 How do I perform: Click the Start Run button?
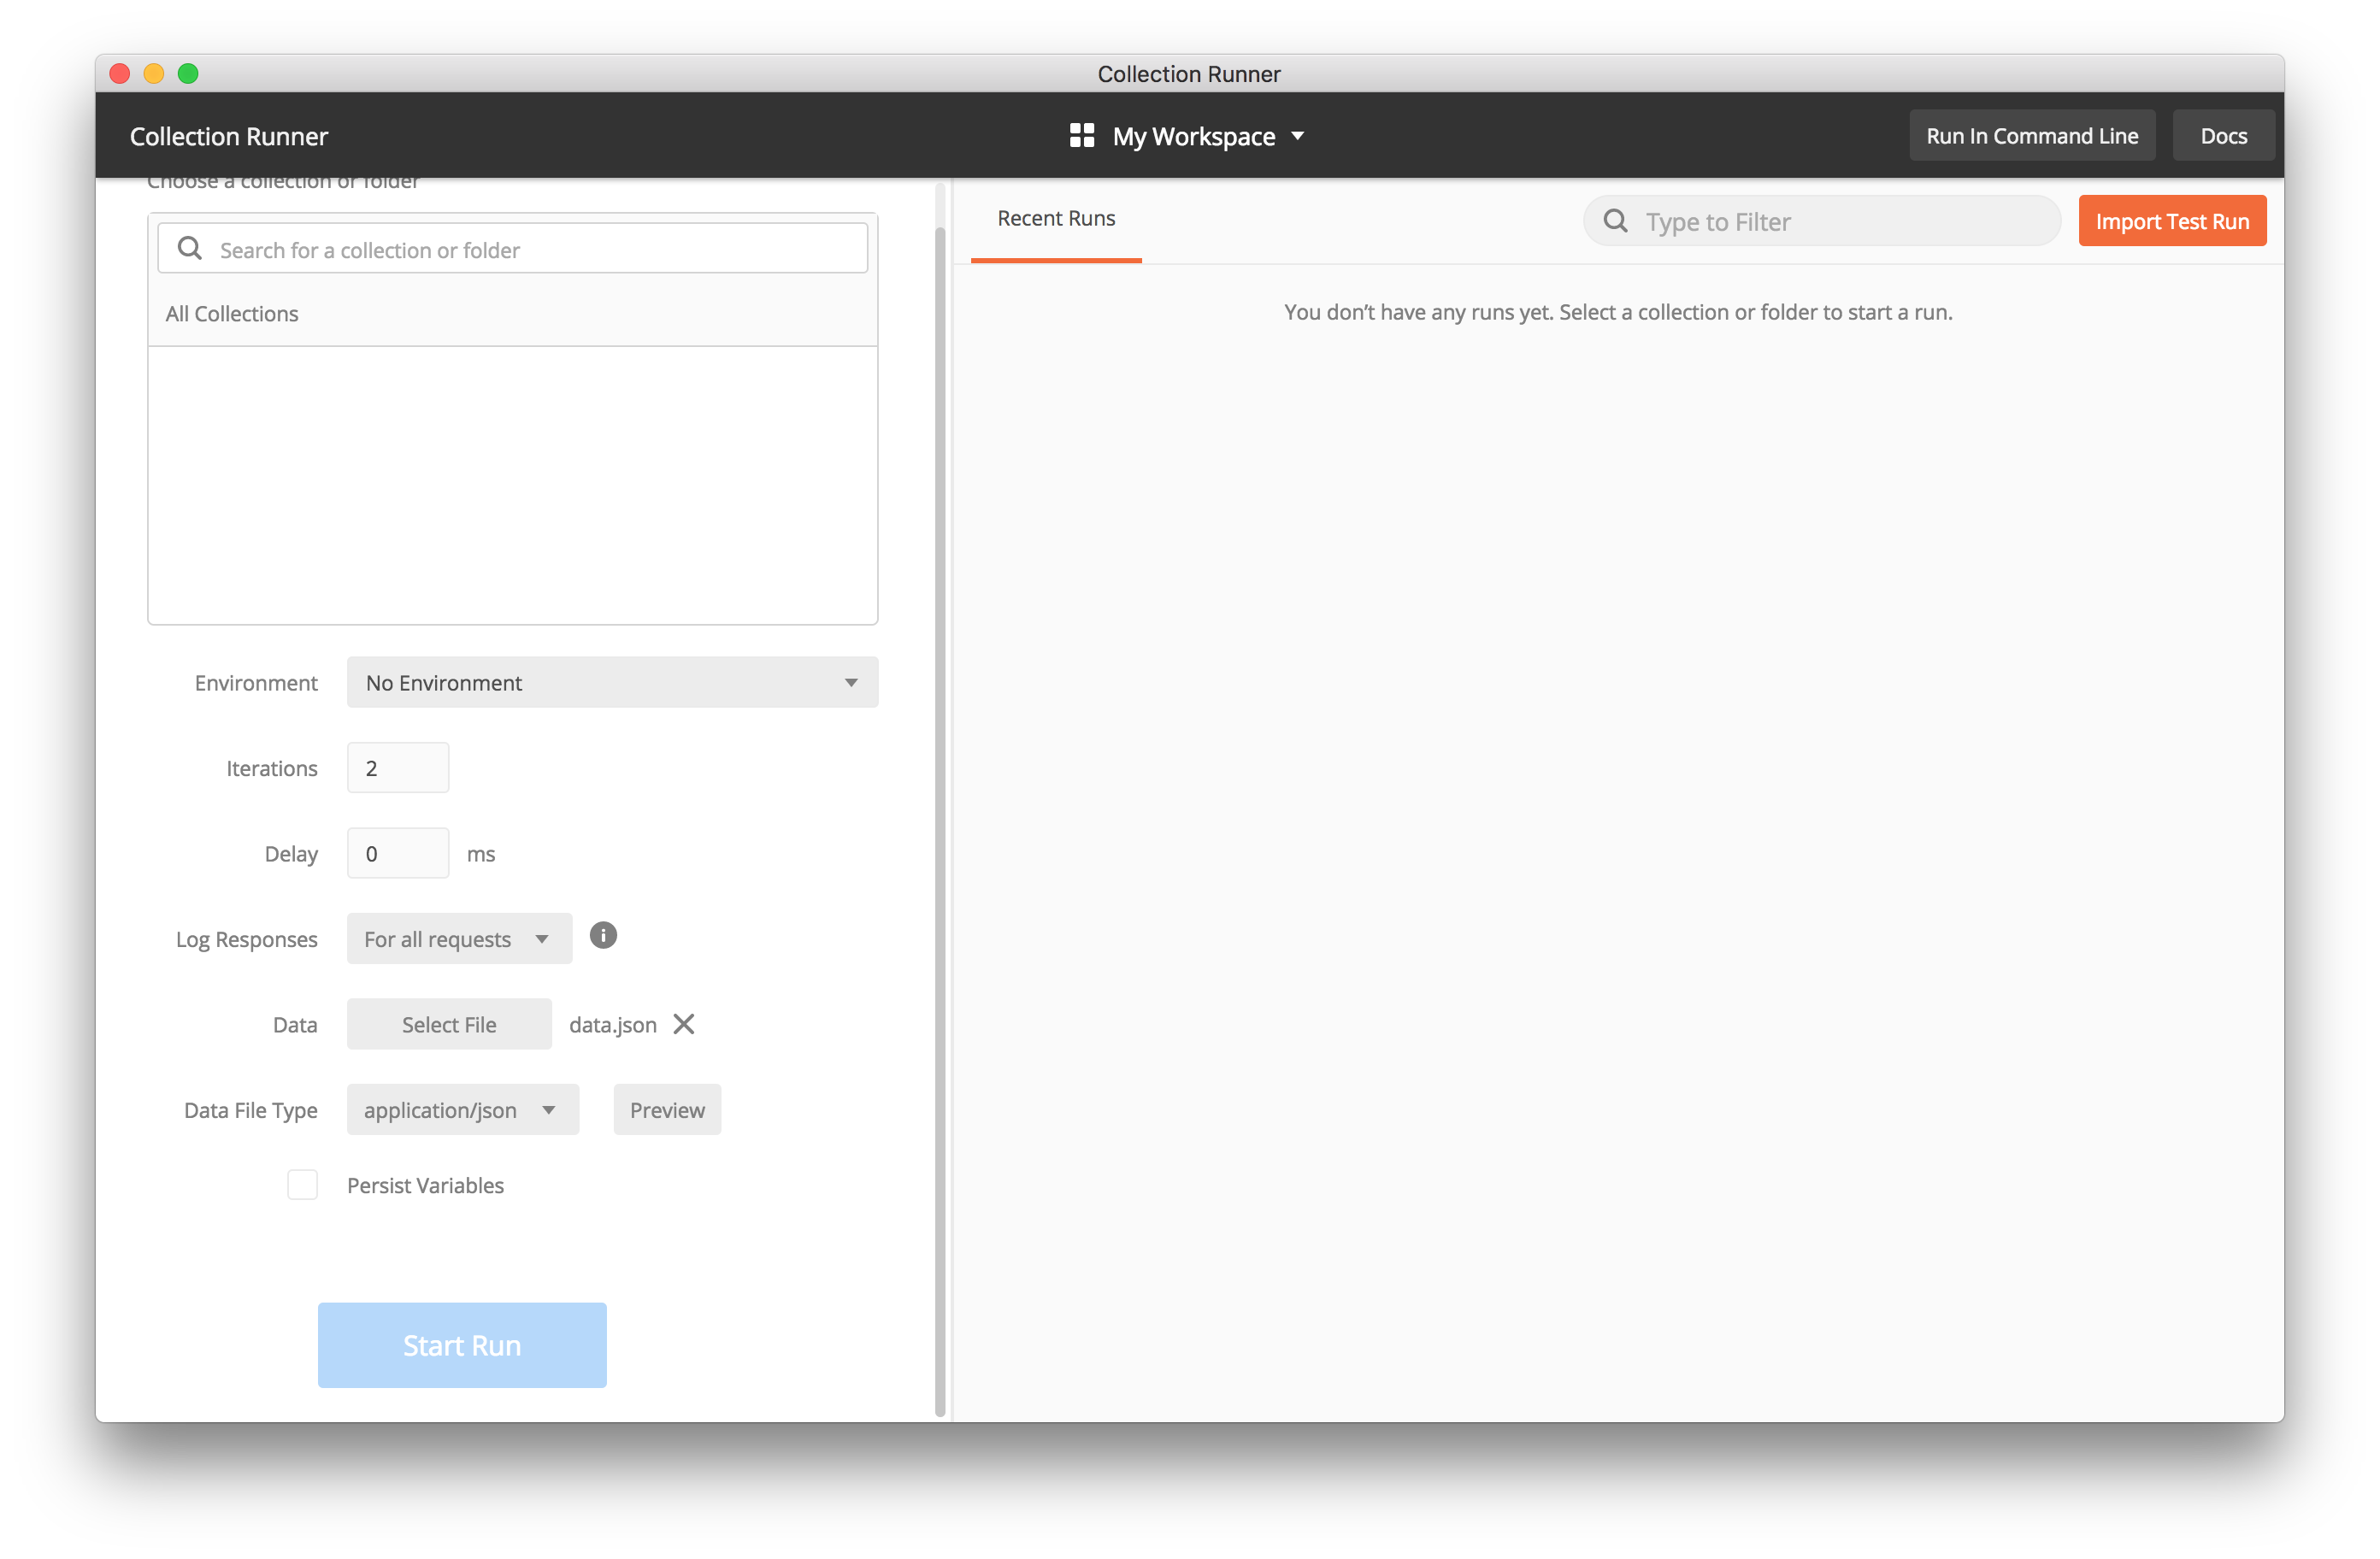pos(461,1344)
